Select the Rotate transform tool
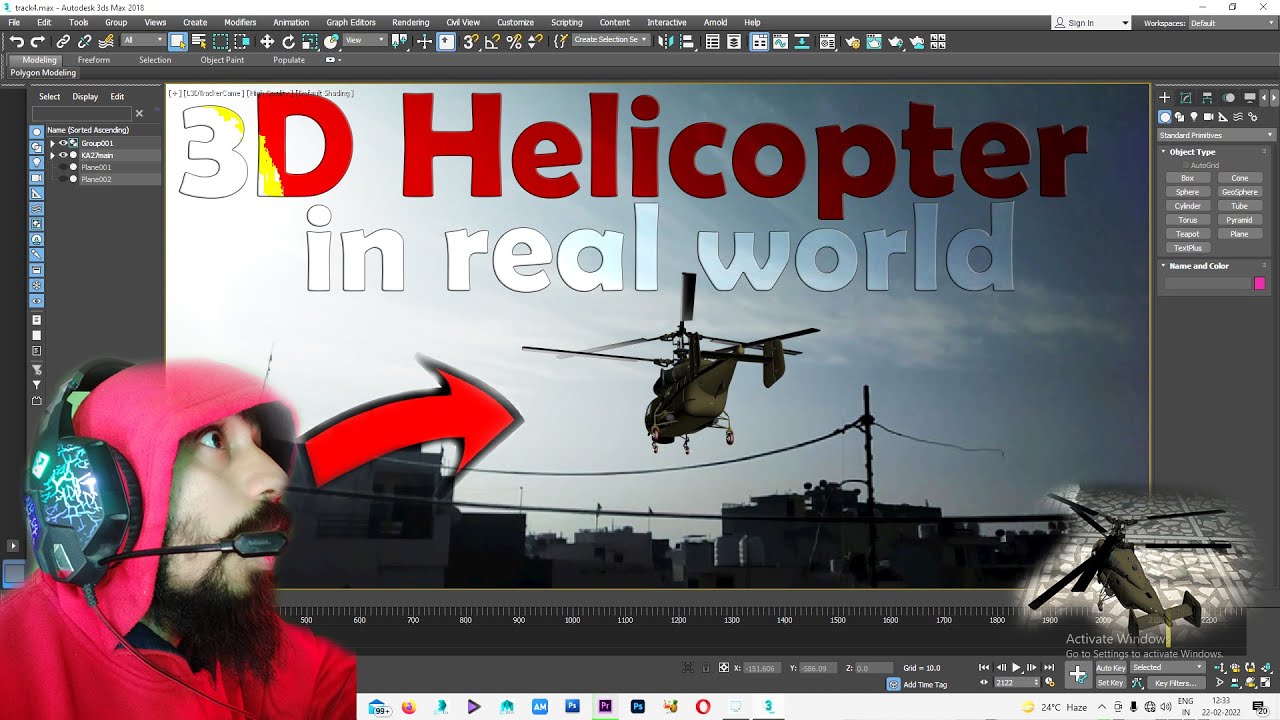This screenshot has height=720, width=1280. coord(289,41)
